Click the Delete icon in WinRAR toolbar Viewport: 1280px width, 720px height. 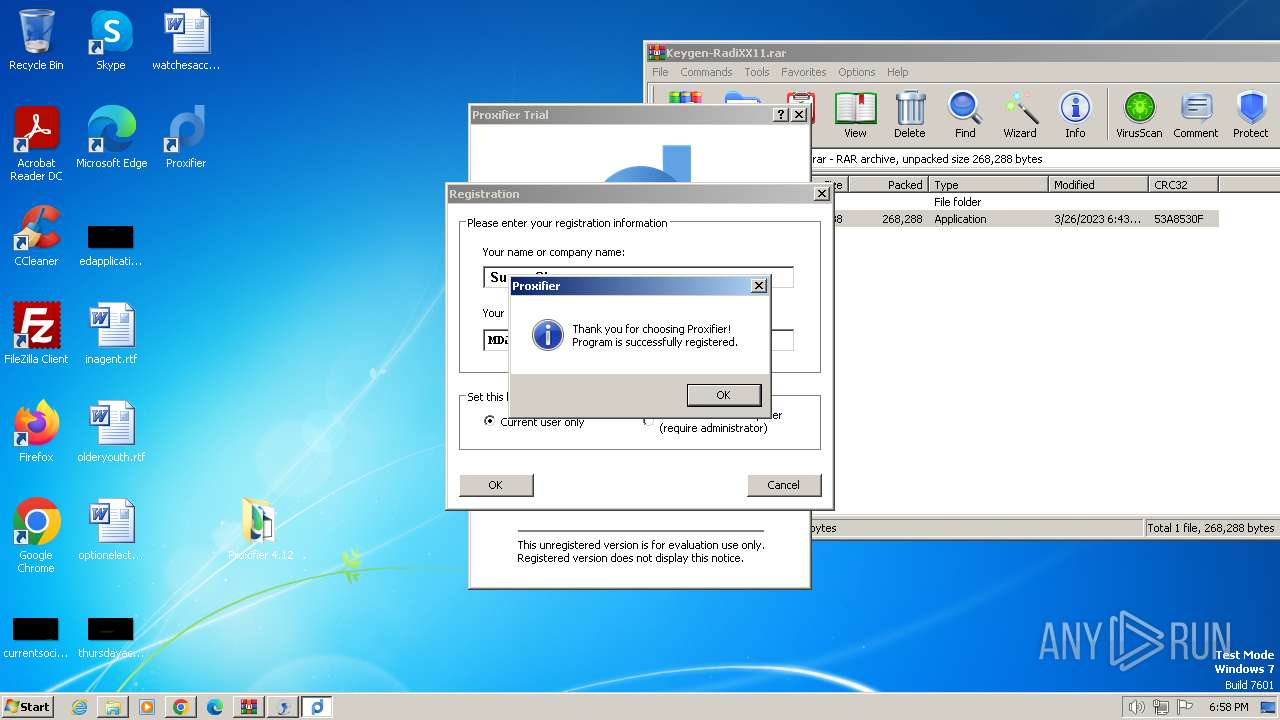click(x=909, y=115)
